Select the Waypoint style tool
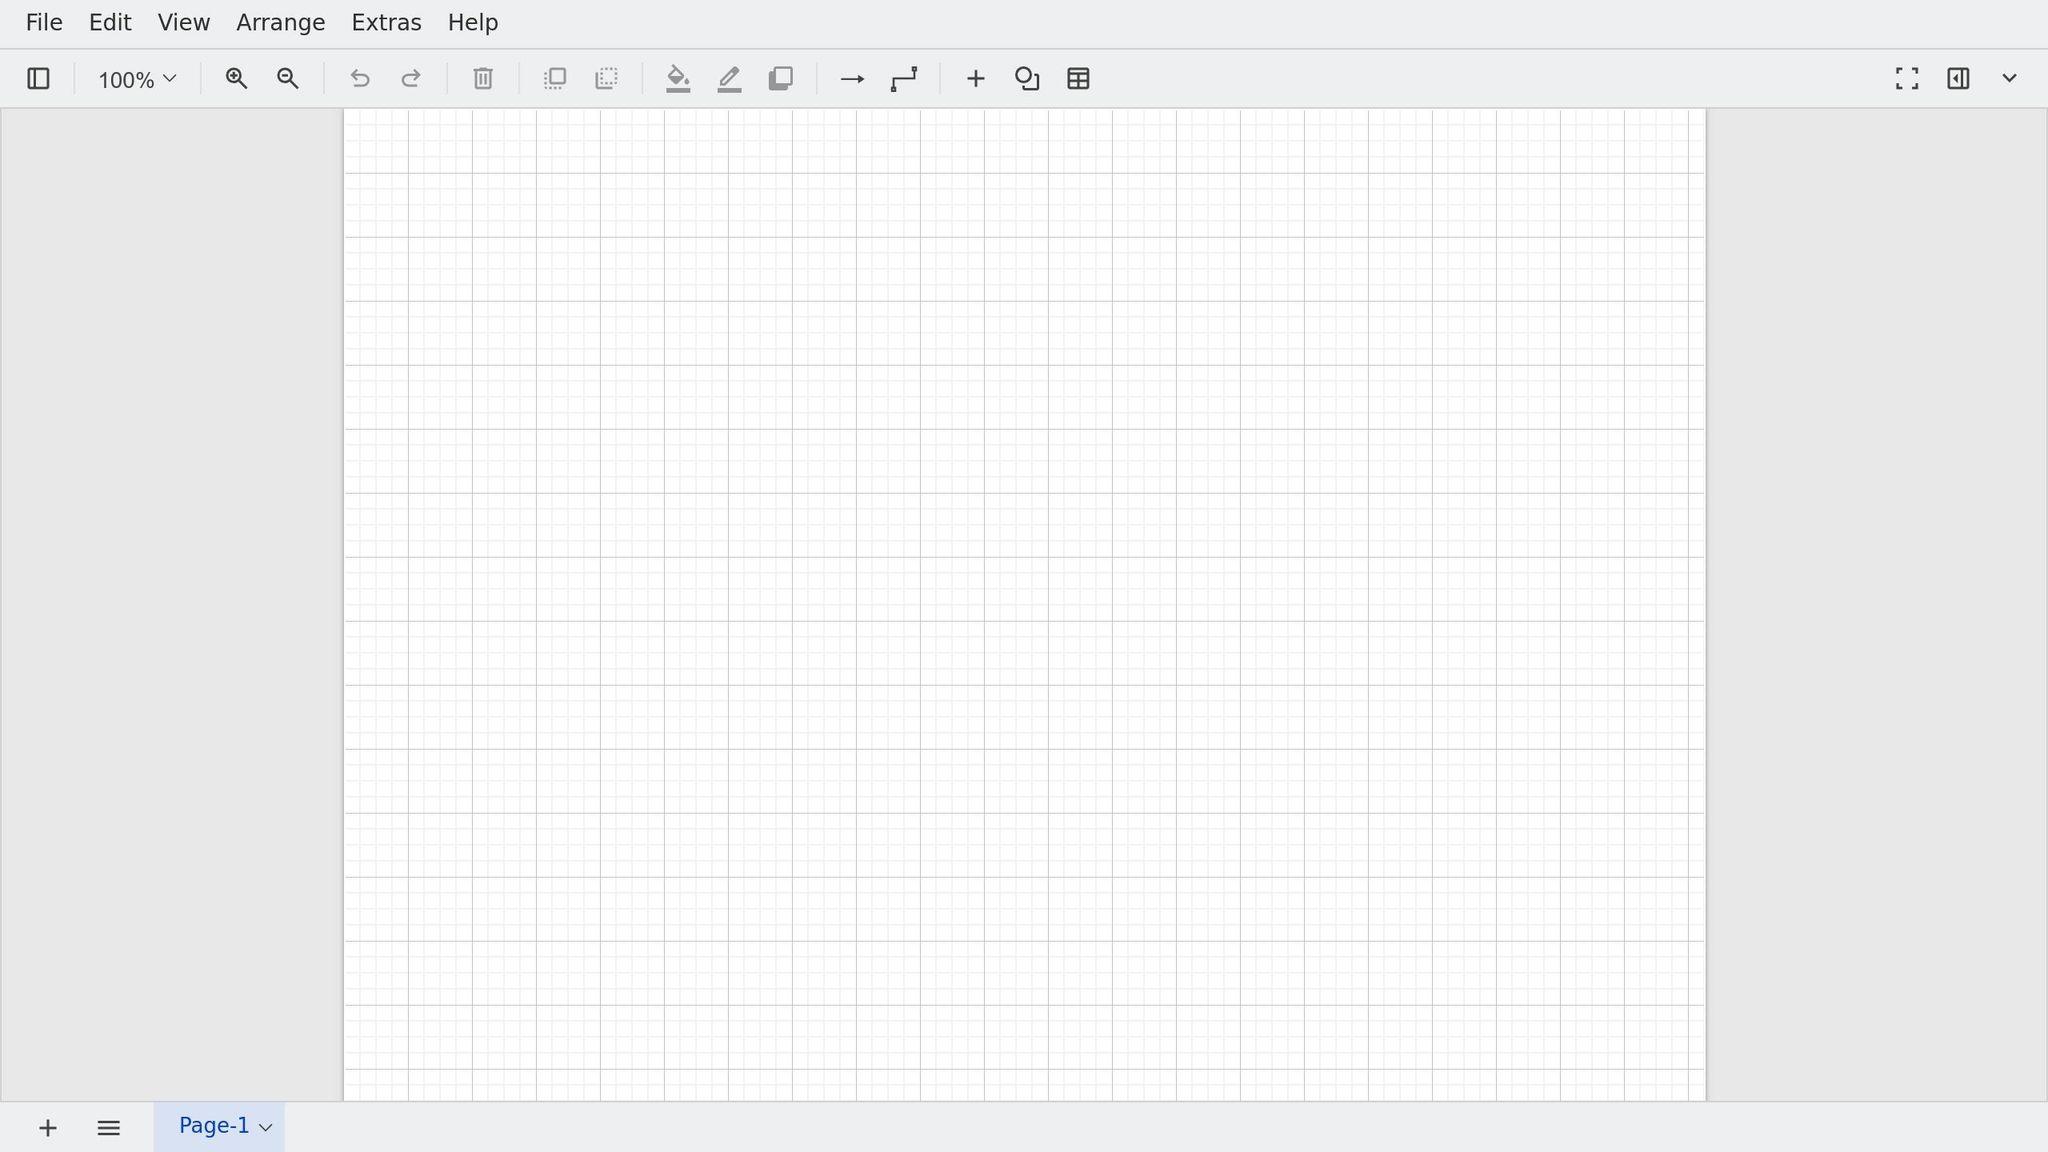 [x=902, y=78]
